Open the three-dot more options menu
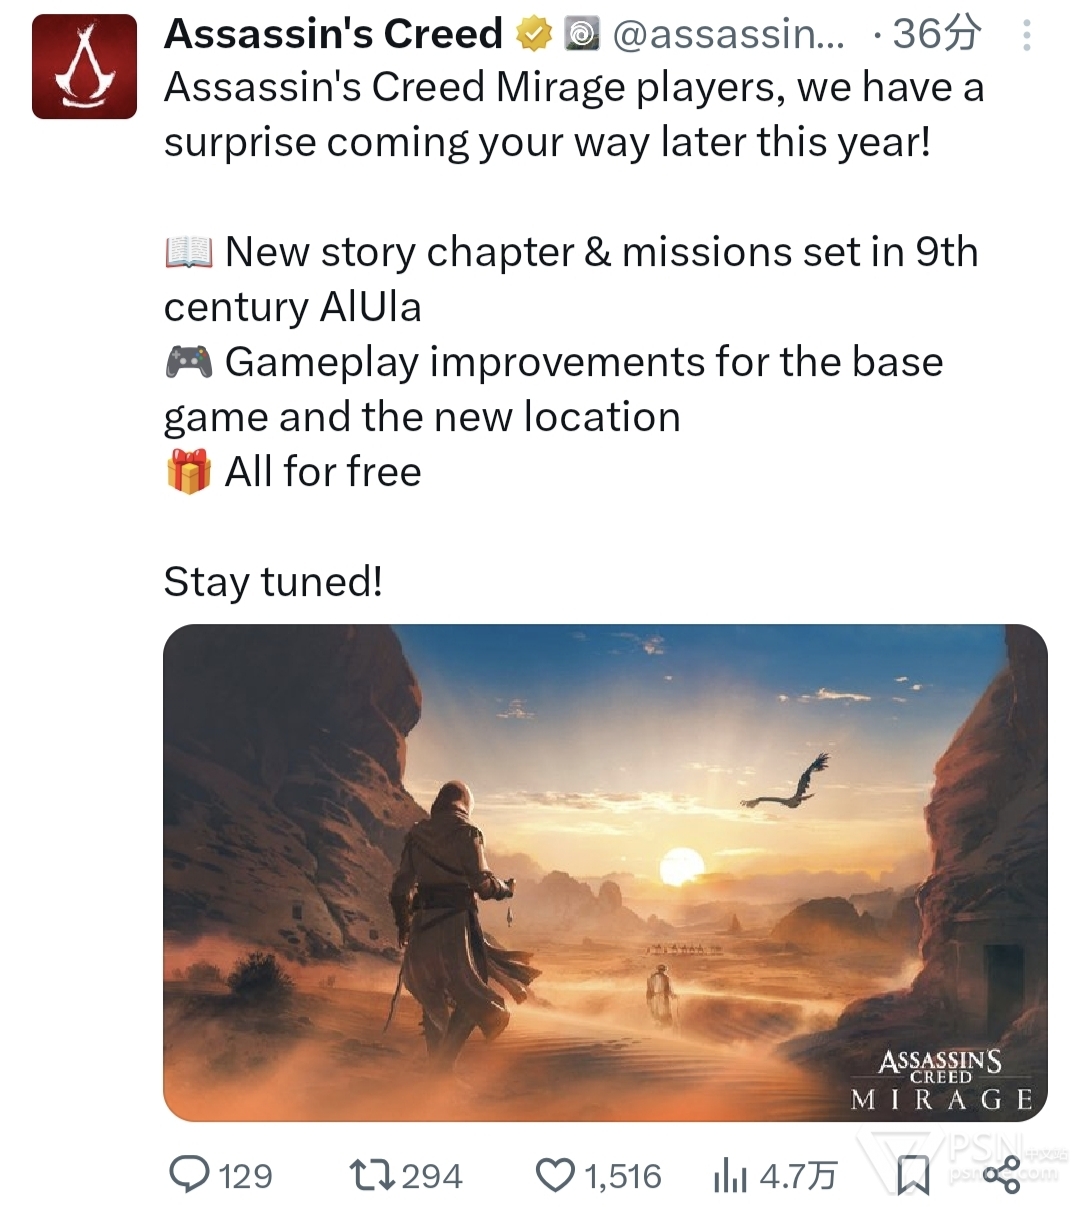This screenshot has height=1207, width=1080. (x=1026, y=36)
